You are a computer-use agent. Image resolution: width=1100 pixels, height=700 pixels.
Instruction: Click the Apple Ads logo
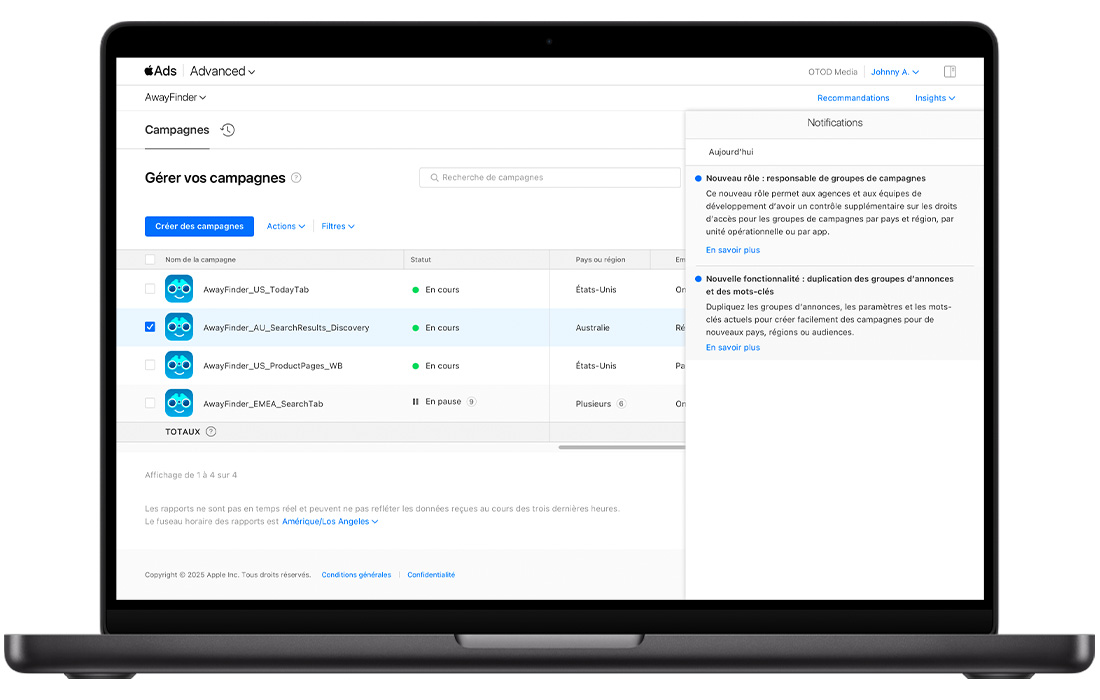[160, 71]
